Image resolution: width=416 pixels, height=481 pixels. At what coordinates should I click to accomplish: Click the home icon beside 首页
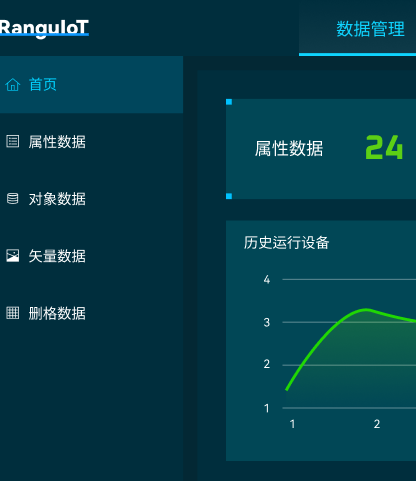click(x=13, y=85)
